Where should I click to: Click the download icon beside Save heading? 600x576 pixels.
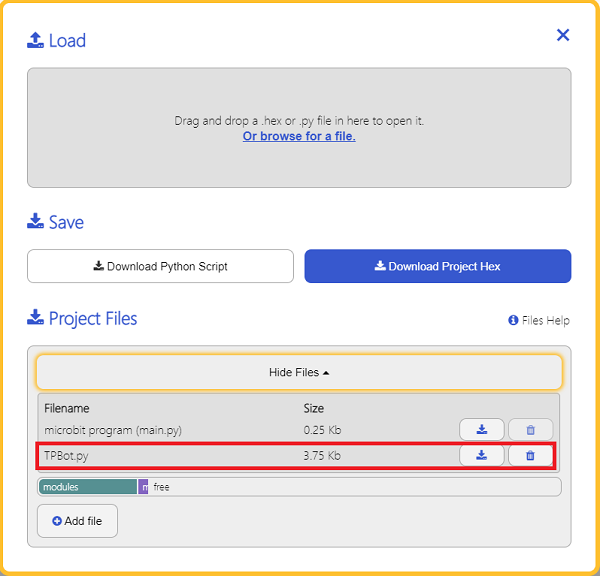35,221
